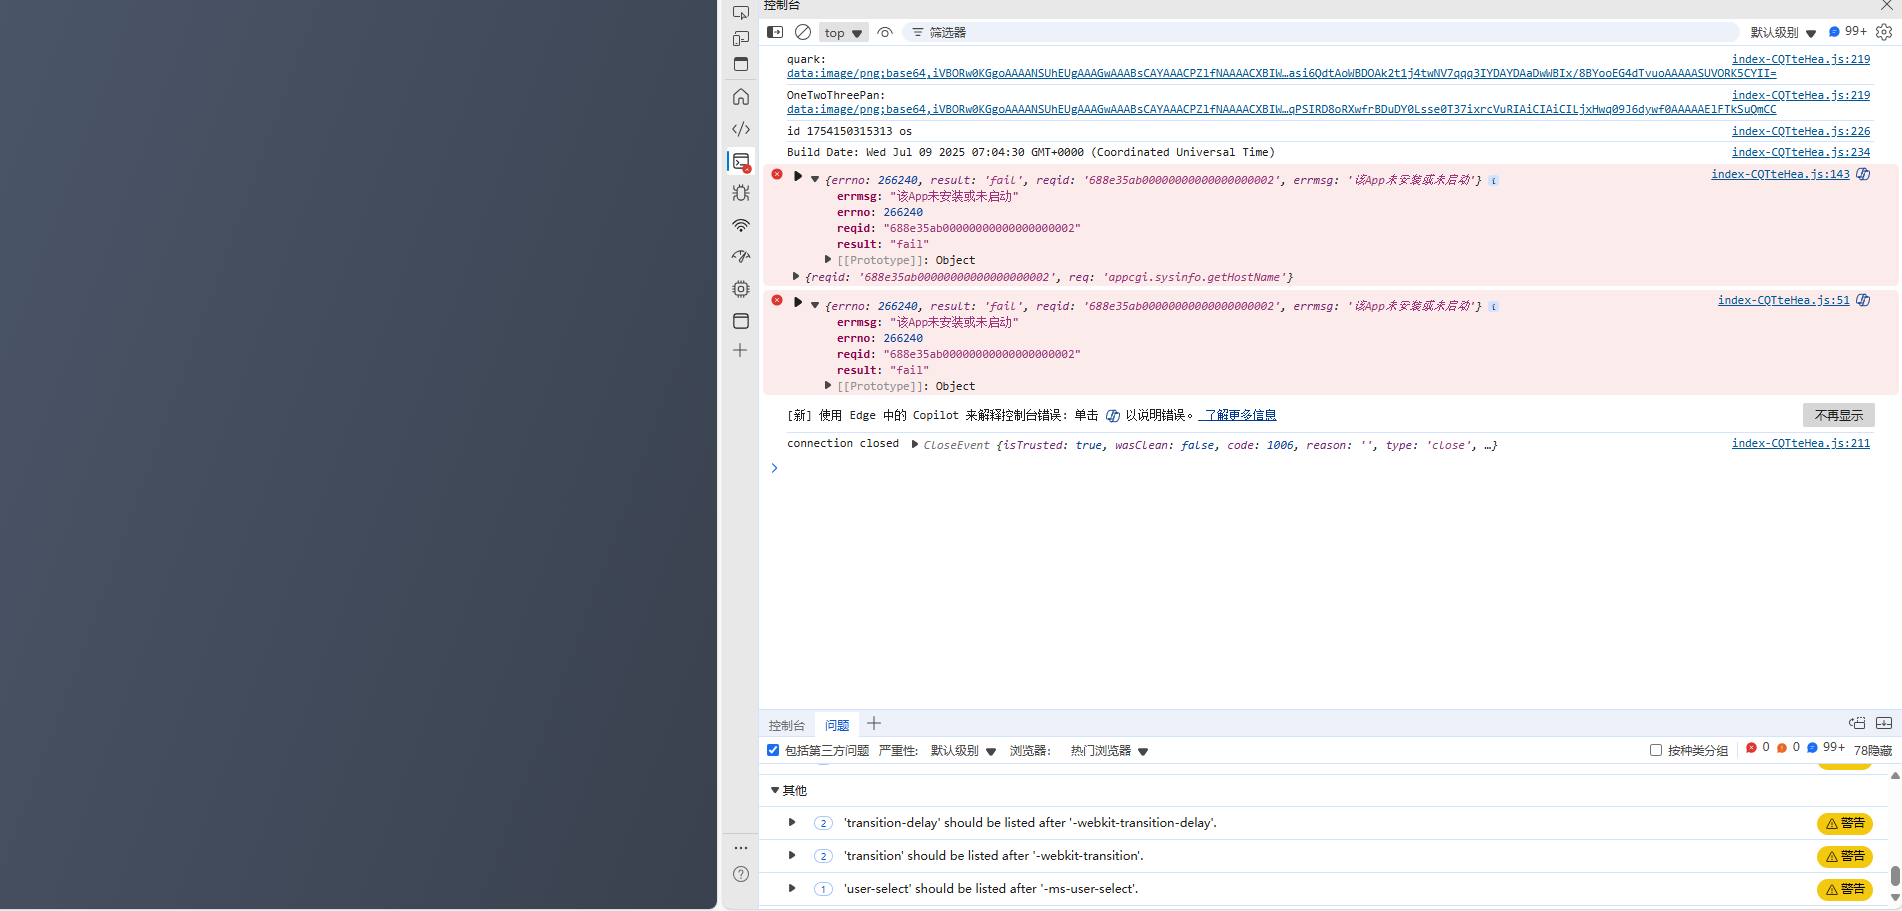
Task: Open the quark data:image base64 link
Action: click(x=1281, y=73)
